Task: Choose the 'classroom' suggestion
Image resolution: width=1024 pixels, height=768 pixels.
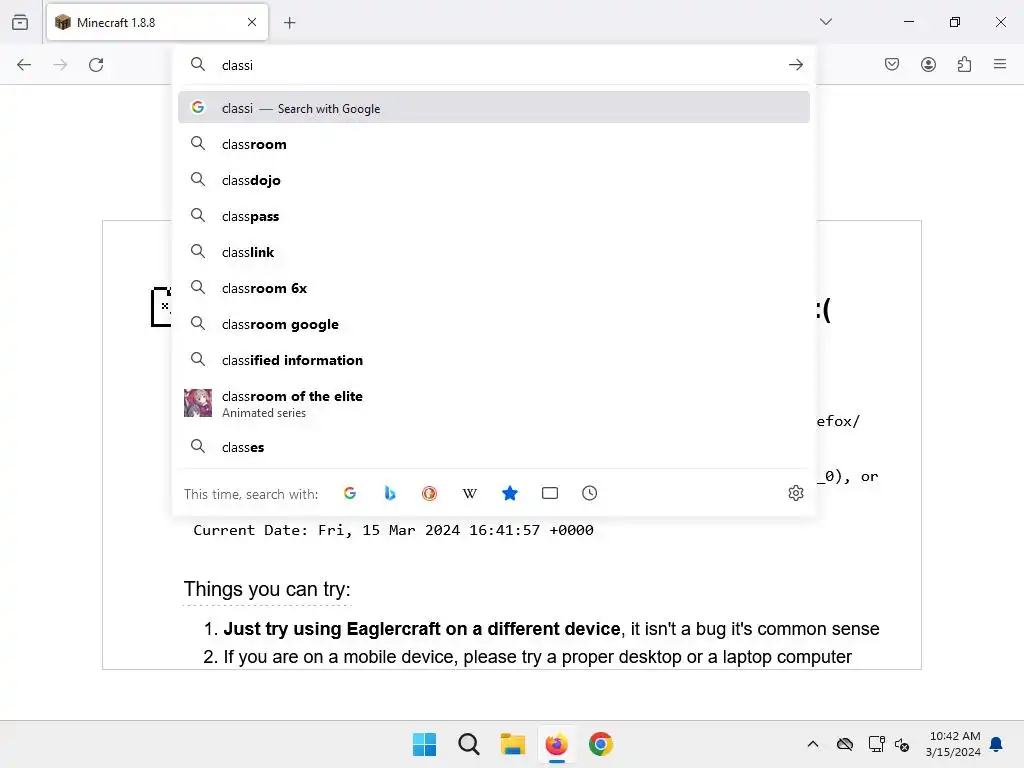Action: pos(494,144)
